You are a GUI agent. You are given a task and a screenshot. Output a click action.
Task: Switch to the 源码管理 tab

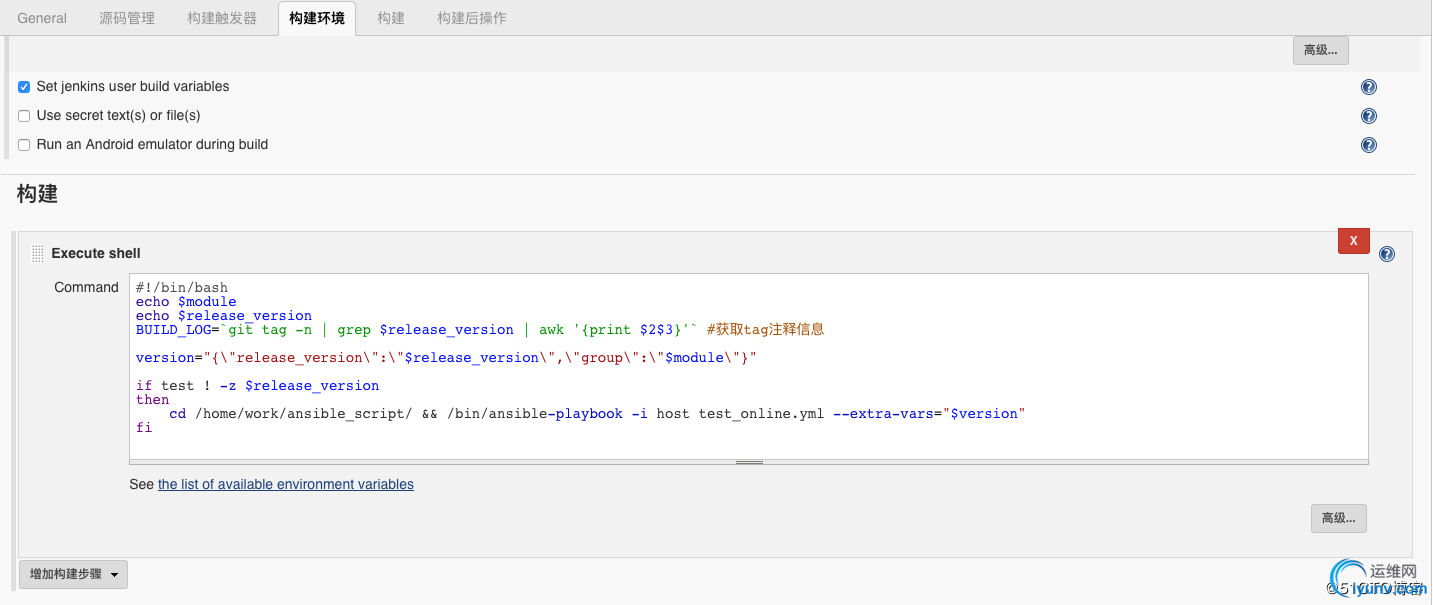coord(127,18)
